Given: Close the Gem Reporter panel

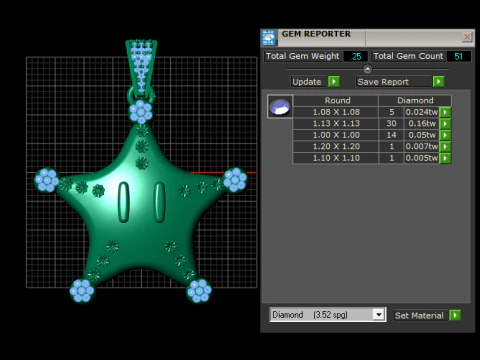Looking at the screenshot, I should coord(467,37).
